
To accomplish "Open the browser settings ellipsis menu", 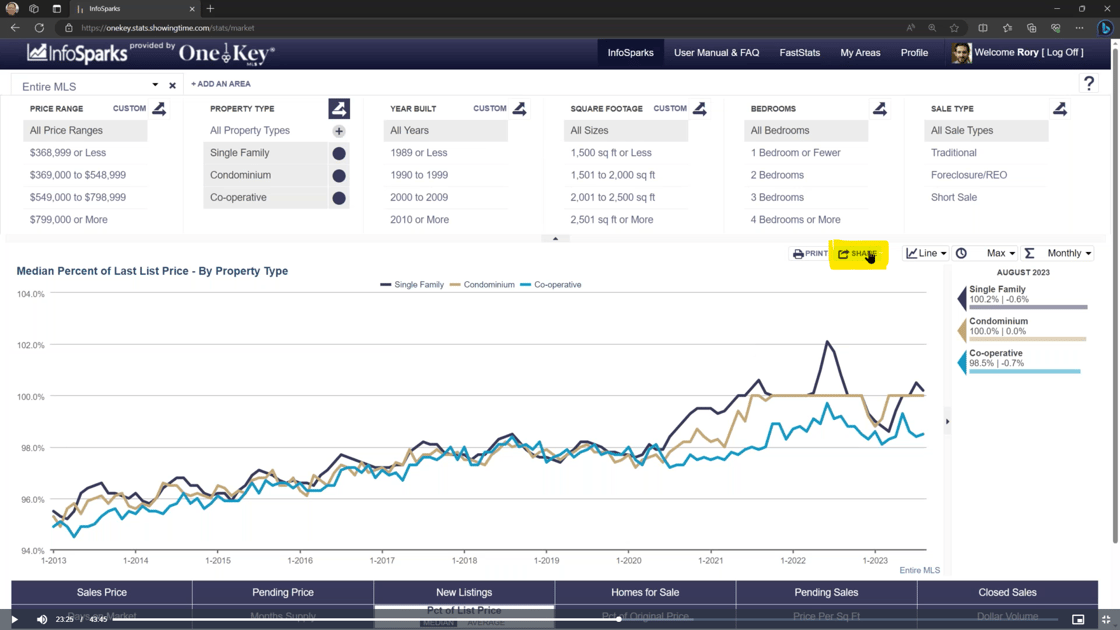I will pyautogui.click(x=1079, y=28).
